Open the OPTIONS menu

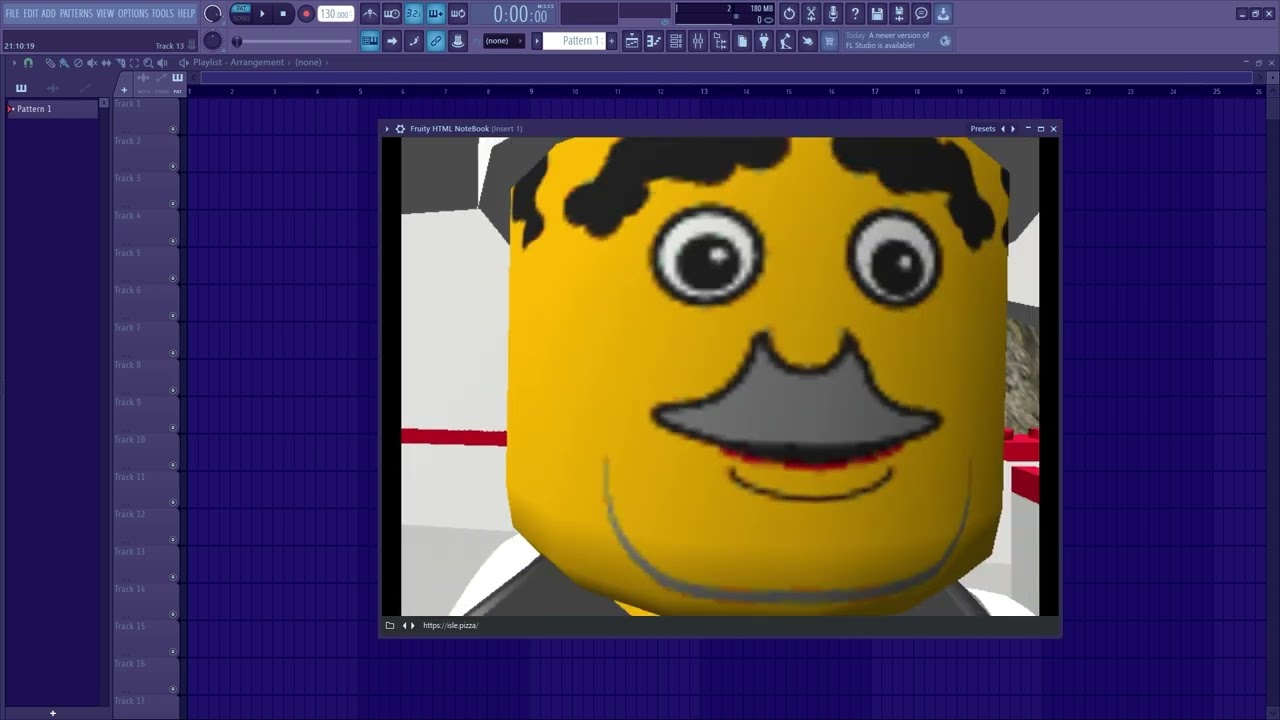click(x=133, y=13)
